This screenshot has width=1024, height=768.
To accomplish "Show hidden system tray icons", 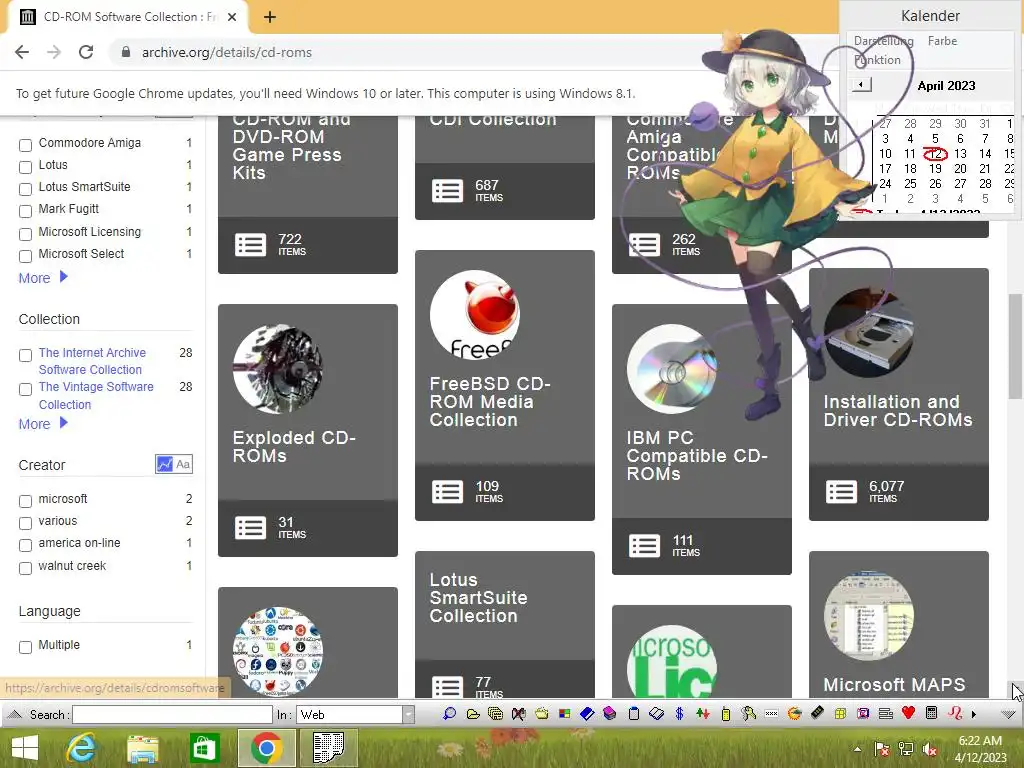I will [857, 750].
